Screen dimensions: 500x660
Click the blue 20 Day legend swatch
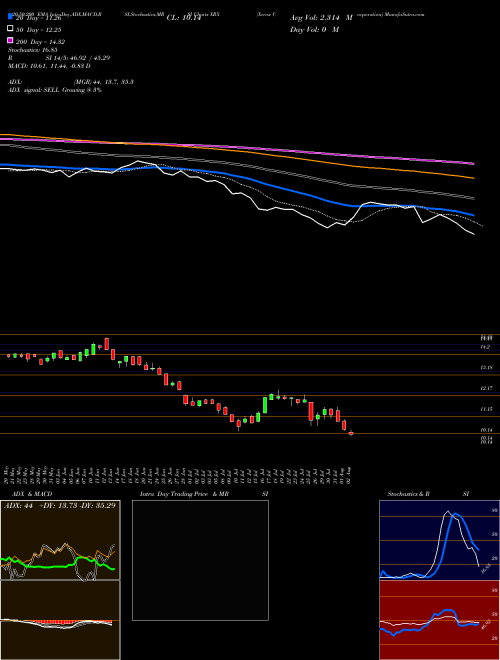coord(10,17)
